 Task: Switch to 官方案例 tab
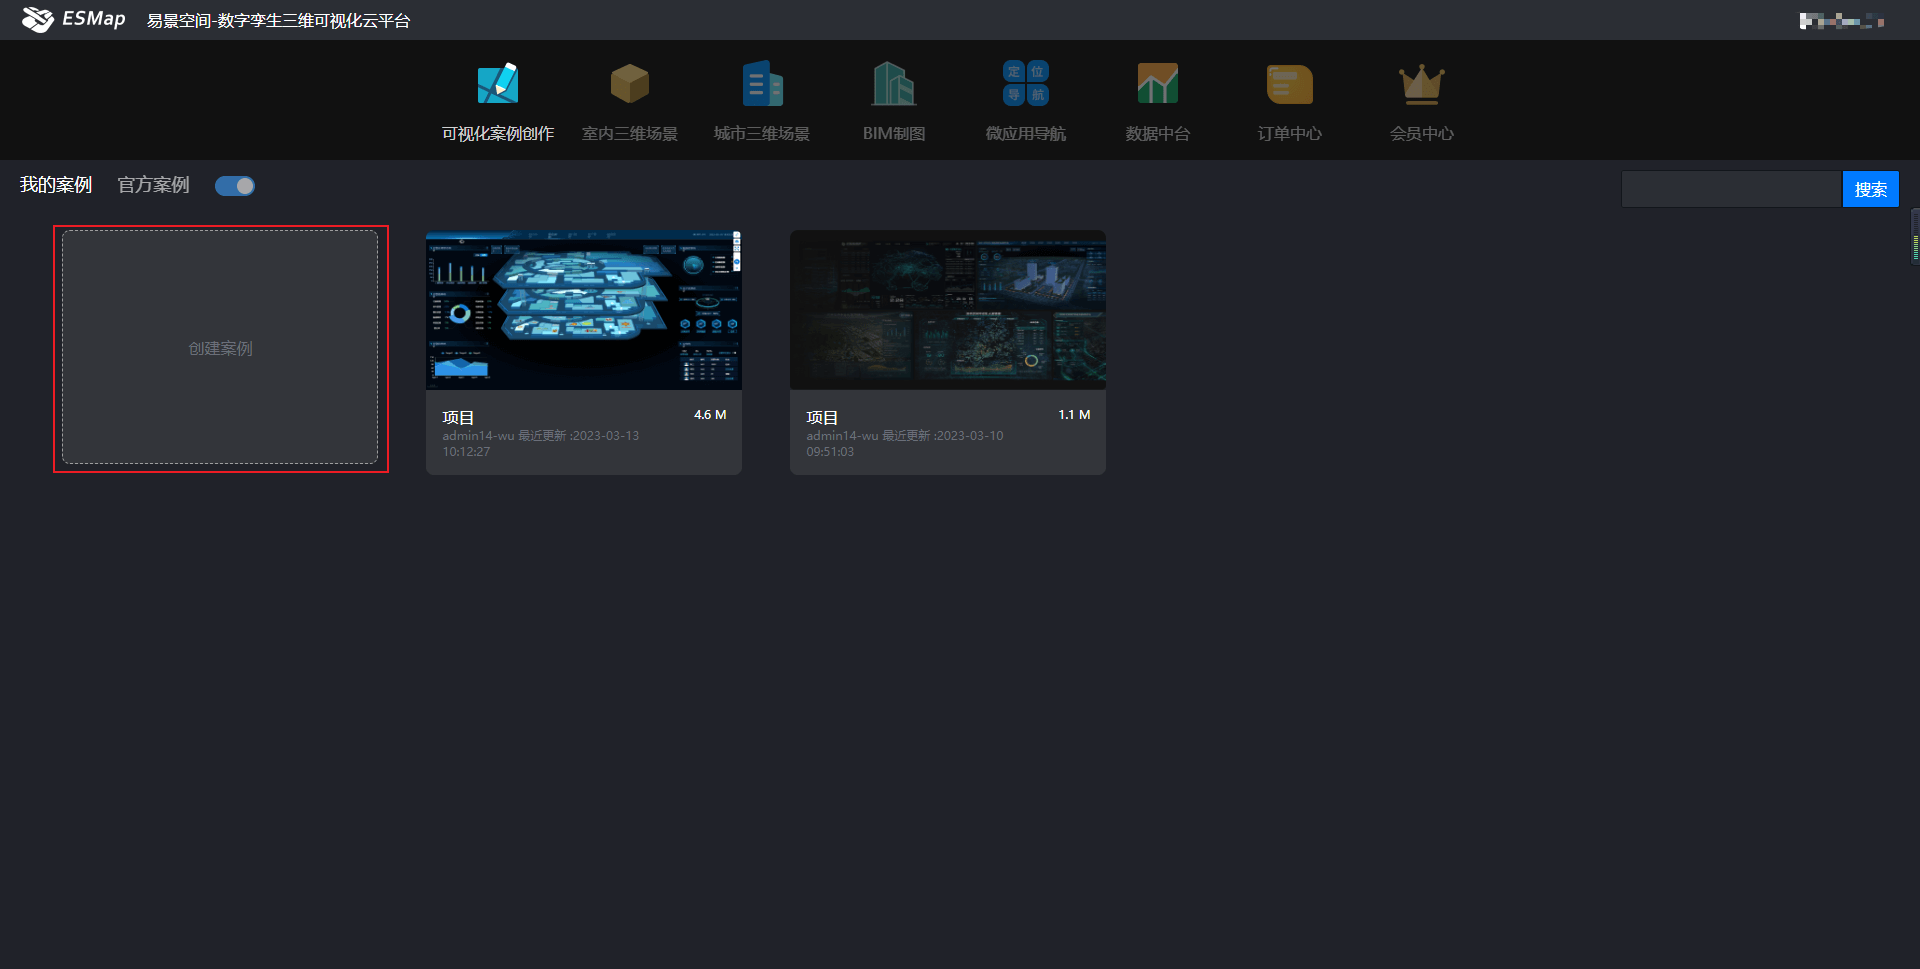pos(153,185)
